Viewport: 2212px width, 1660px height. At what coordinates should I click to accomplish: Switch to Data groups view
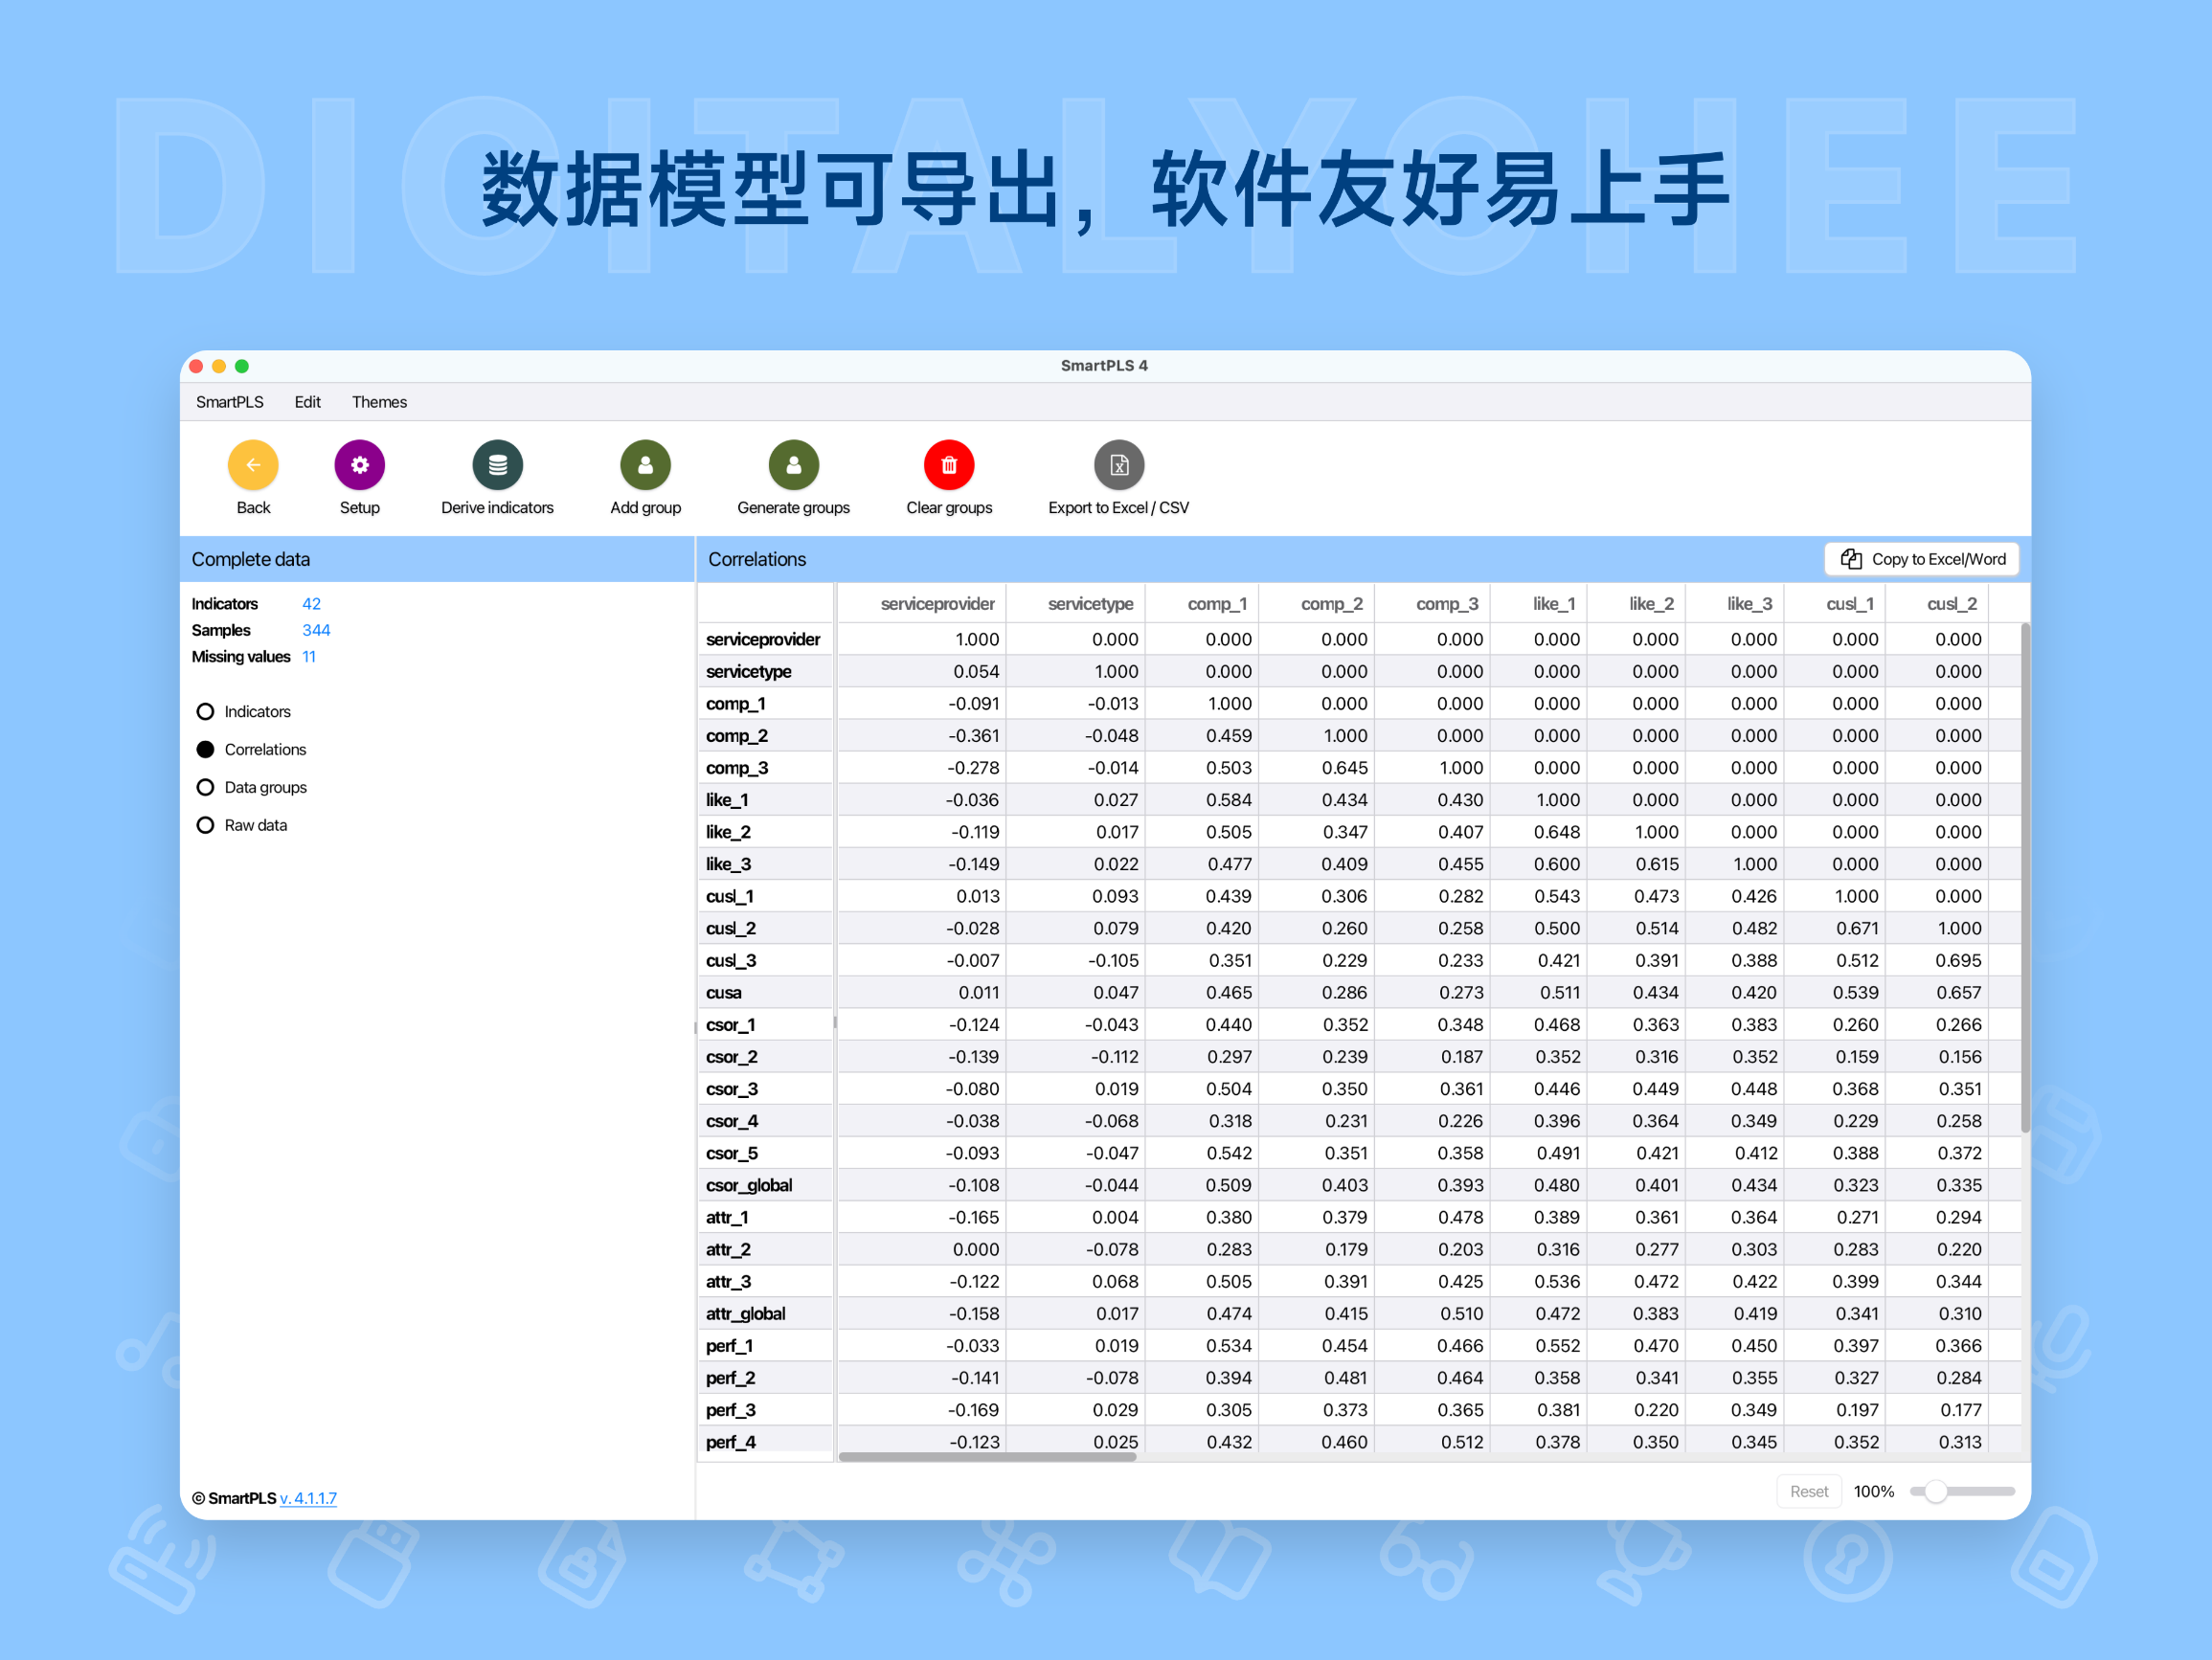pos(205,787)
